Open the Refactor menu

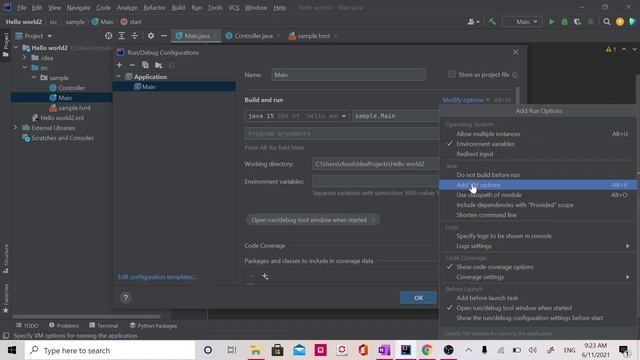pyautogui.click(x=154, y=8)
